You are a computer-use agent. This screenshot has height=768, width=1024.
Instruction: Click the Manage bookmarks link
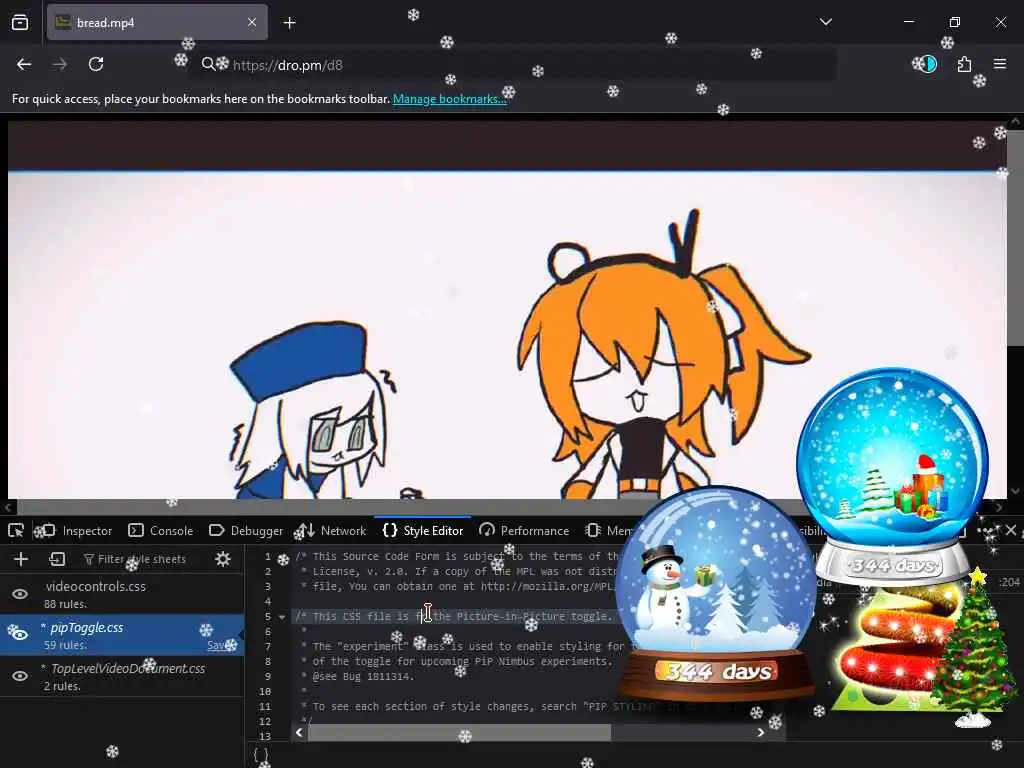(449, 99)
